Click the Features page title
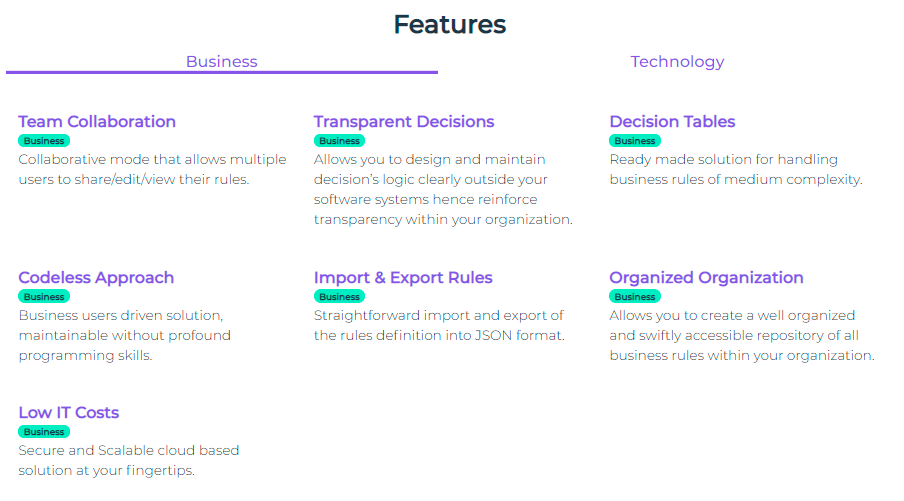 tap(450, 25)
